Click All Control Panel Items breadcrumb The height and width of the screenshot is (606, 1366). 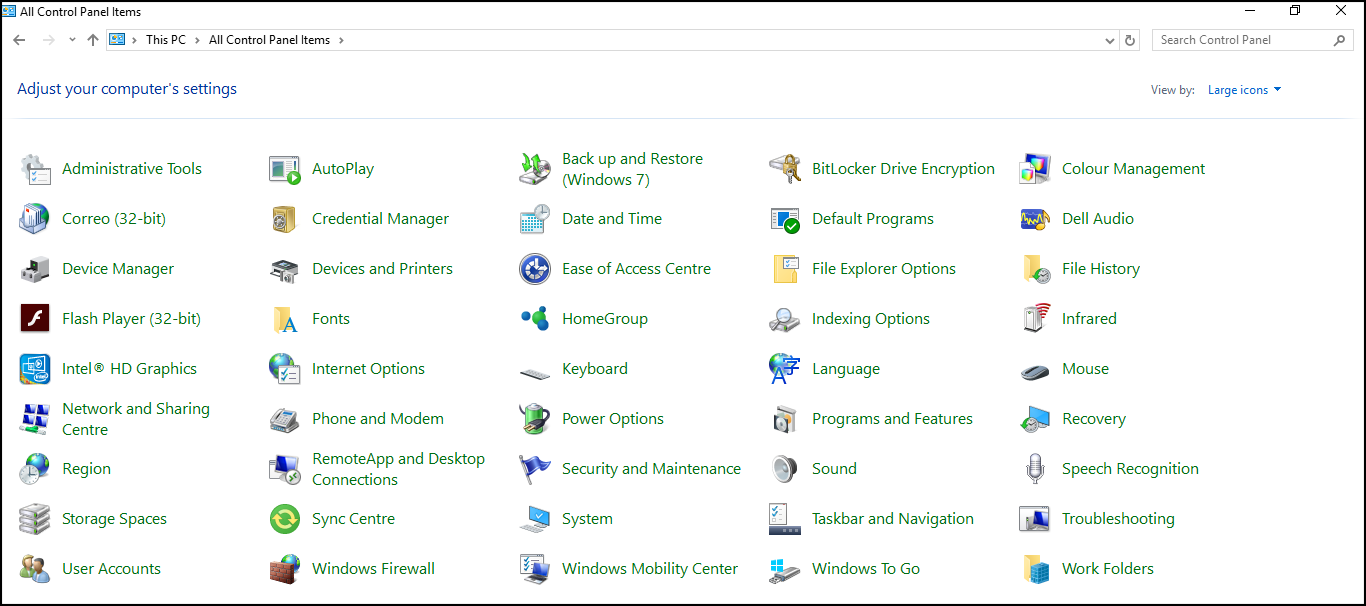coord(269,40)
